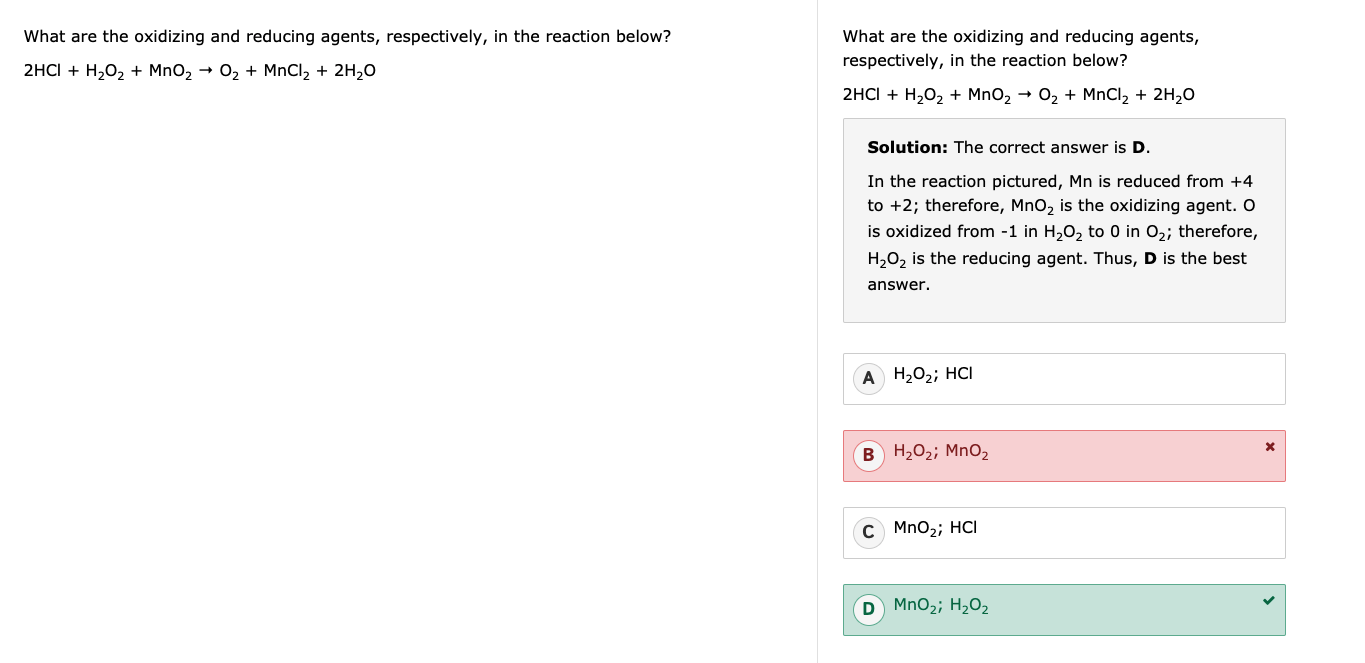Image resolution: width=1365 pixels, height=663 pixels.
Task: Click the Solution explanation box
Action: point(1064,220)
